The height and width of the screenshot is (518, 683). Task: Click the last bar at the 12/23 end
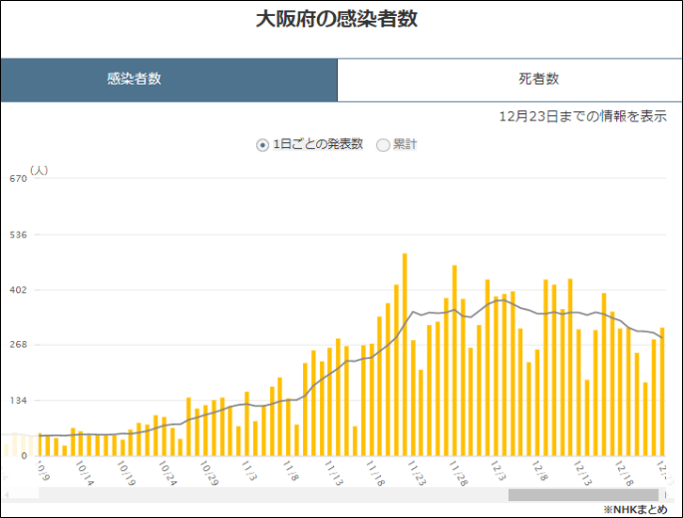[x=662, y=392]
